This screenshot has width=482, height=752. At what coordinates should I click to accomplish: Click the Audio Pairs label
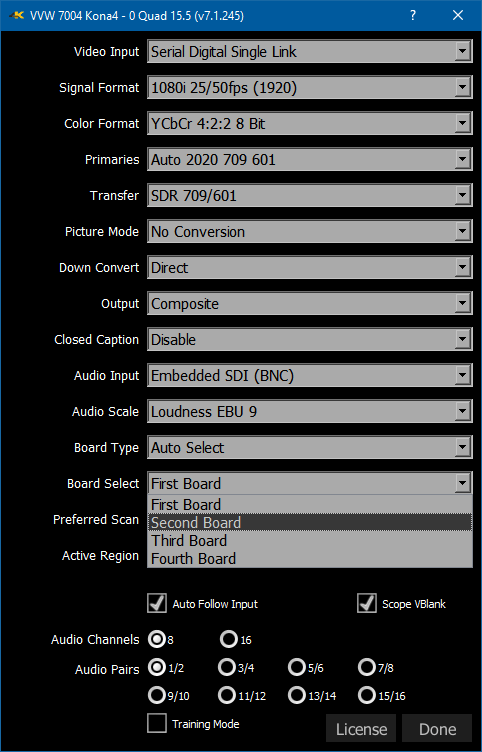click(107, 670)
